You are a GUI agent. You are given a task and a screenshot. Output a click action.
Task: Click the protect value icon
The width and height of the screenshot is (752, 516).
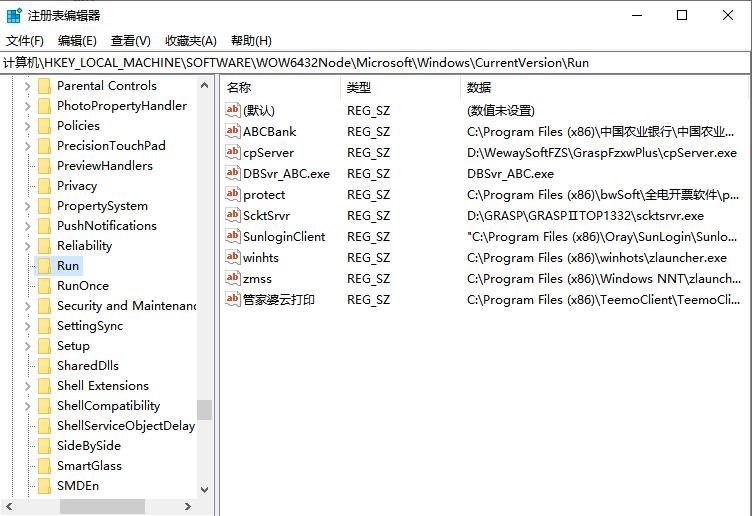(x=233, y=194)
